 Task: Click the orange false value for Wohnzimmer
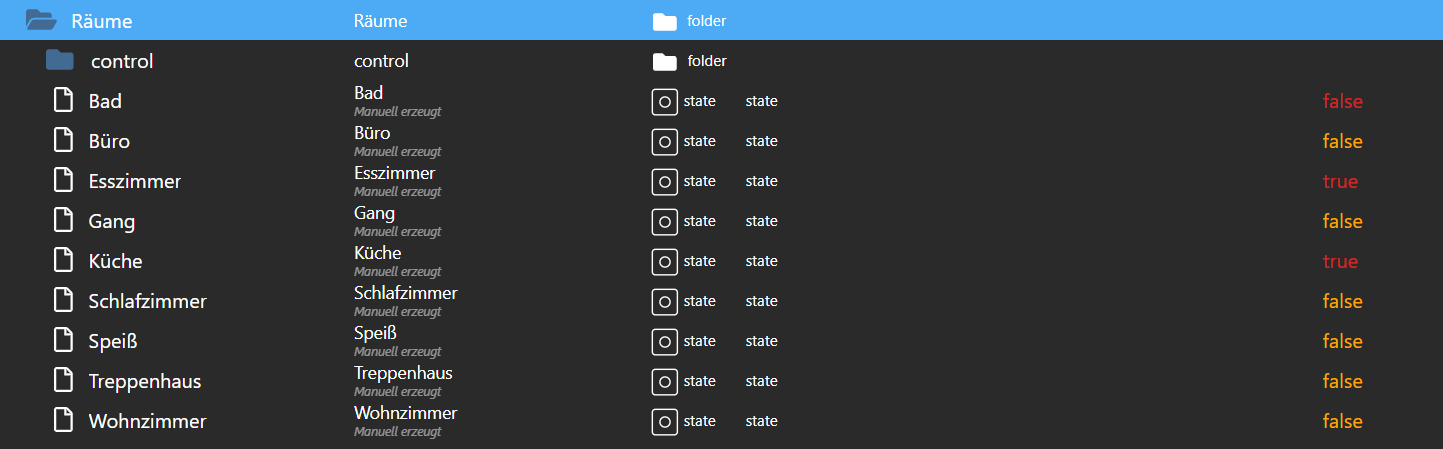coord(1342,421)
